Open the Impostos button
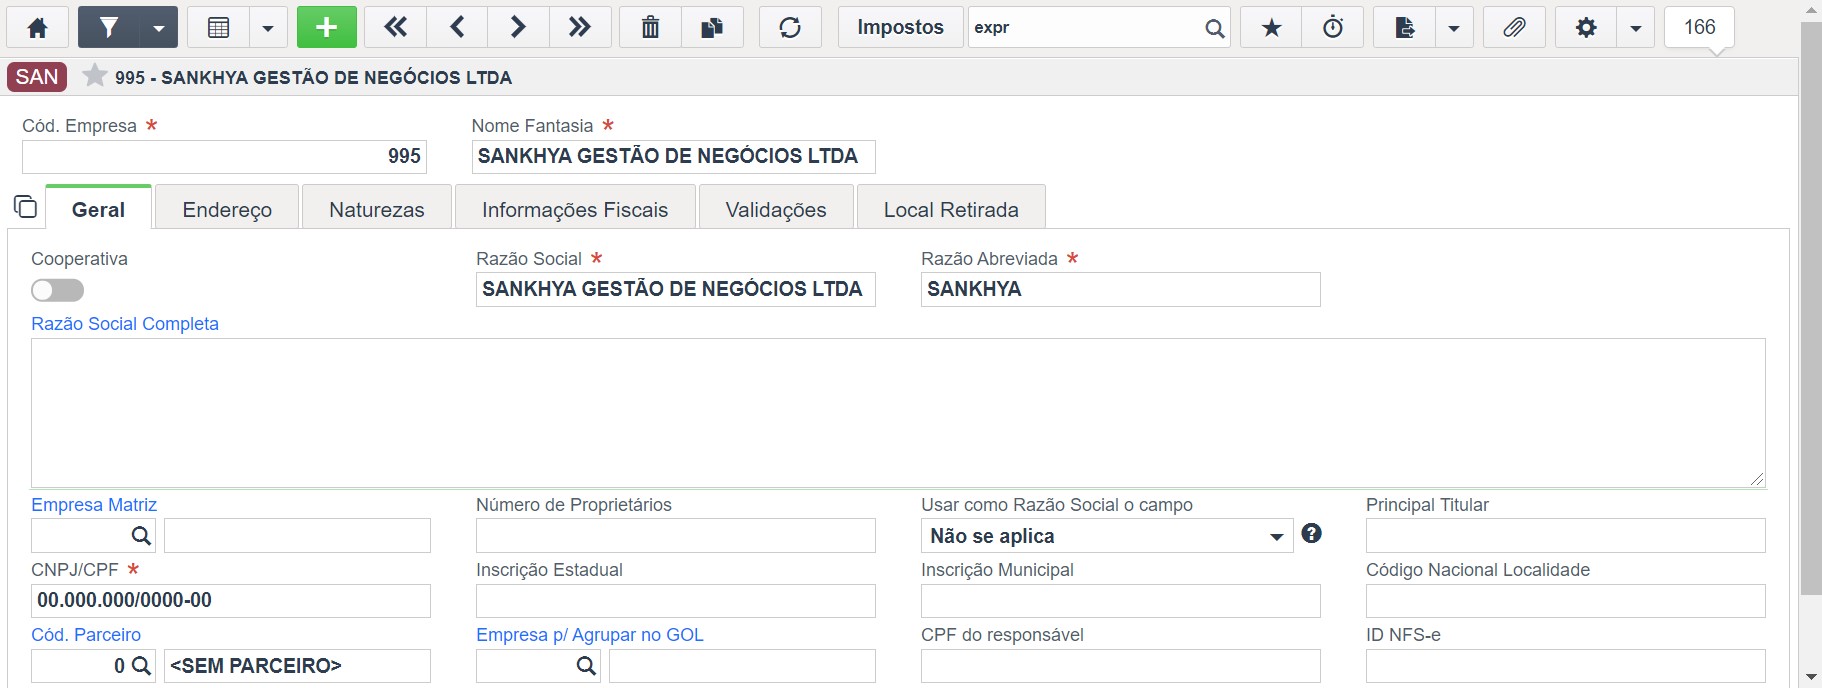 [x=900, y=28]
